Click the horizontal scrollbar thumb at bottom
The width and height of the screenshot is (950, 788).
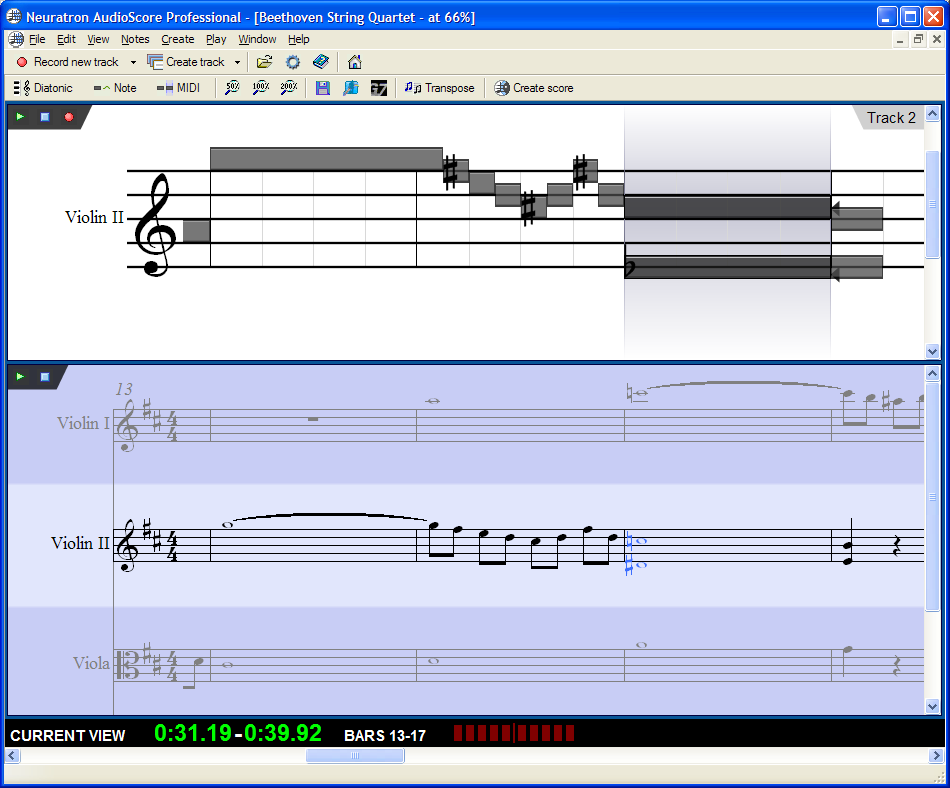(355, 756)
